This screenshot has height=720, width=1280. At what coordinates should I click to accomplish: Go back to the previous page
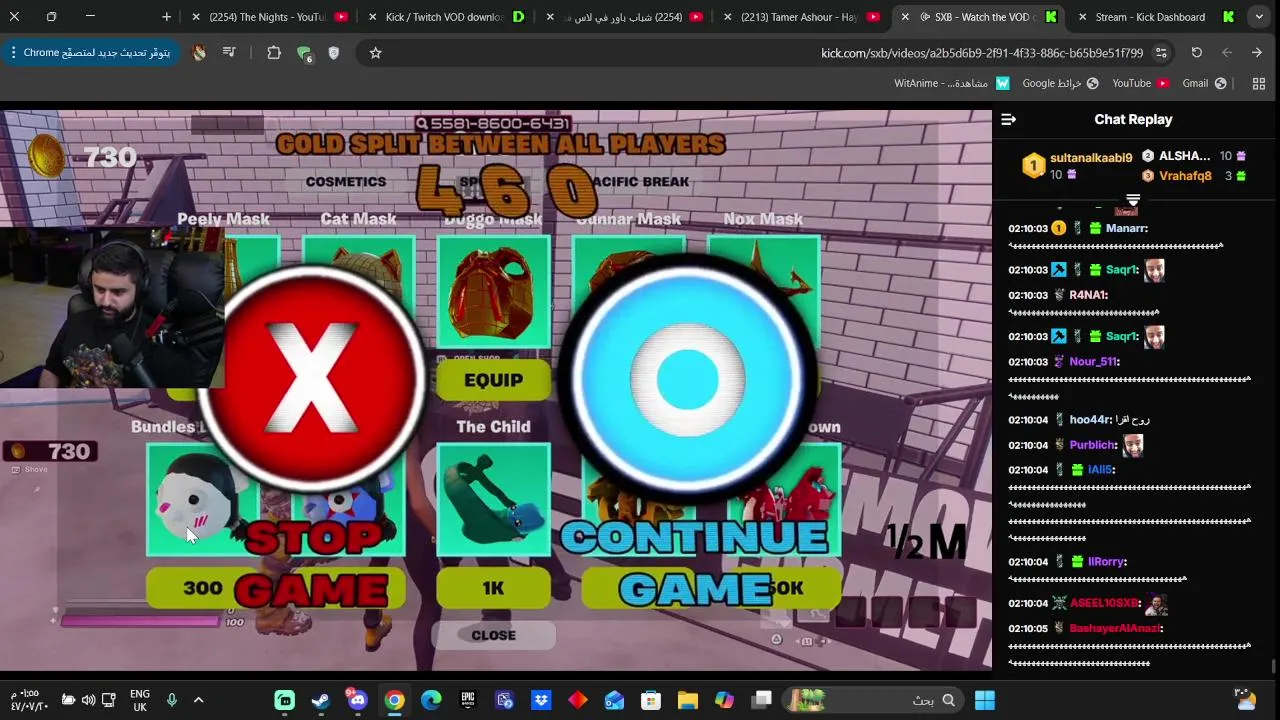click(x=1257, y=53)
